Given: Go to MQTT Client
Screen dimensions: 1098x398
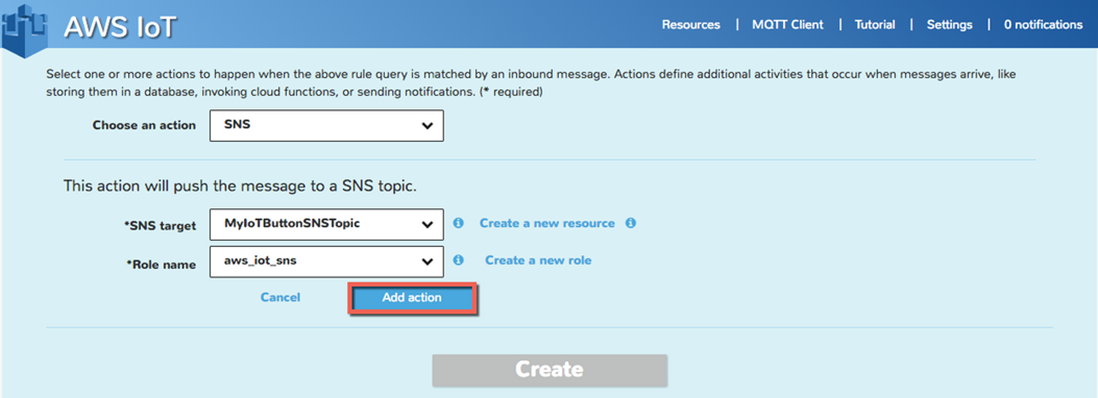Looking at the screenshot, I should click(x=788, y=25).
